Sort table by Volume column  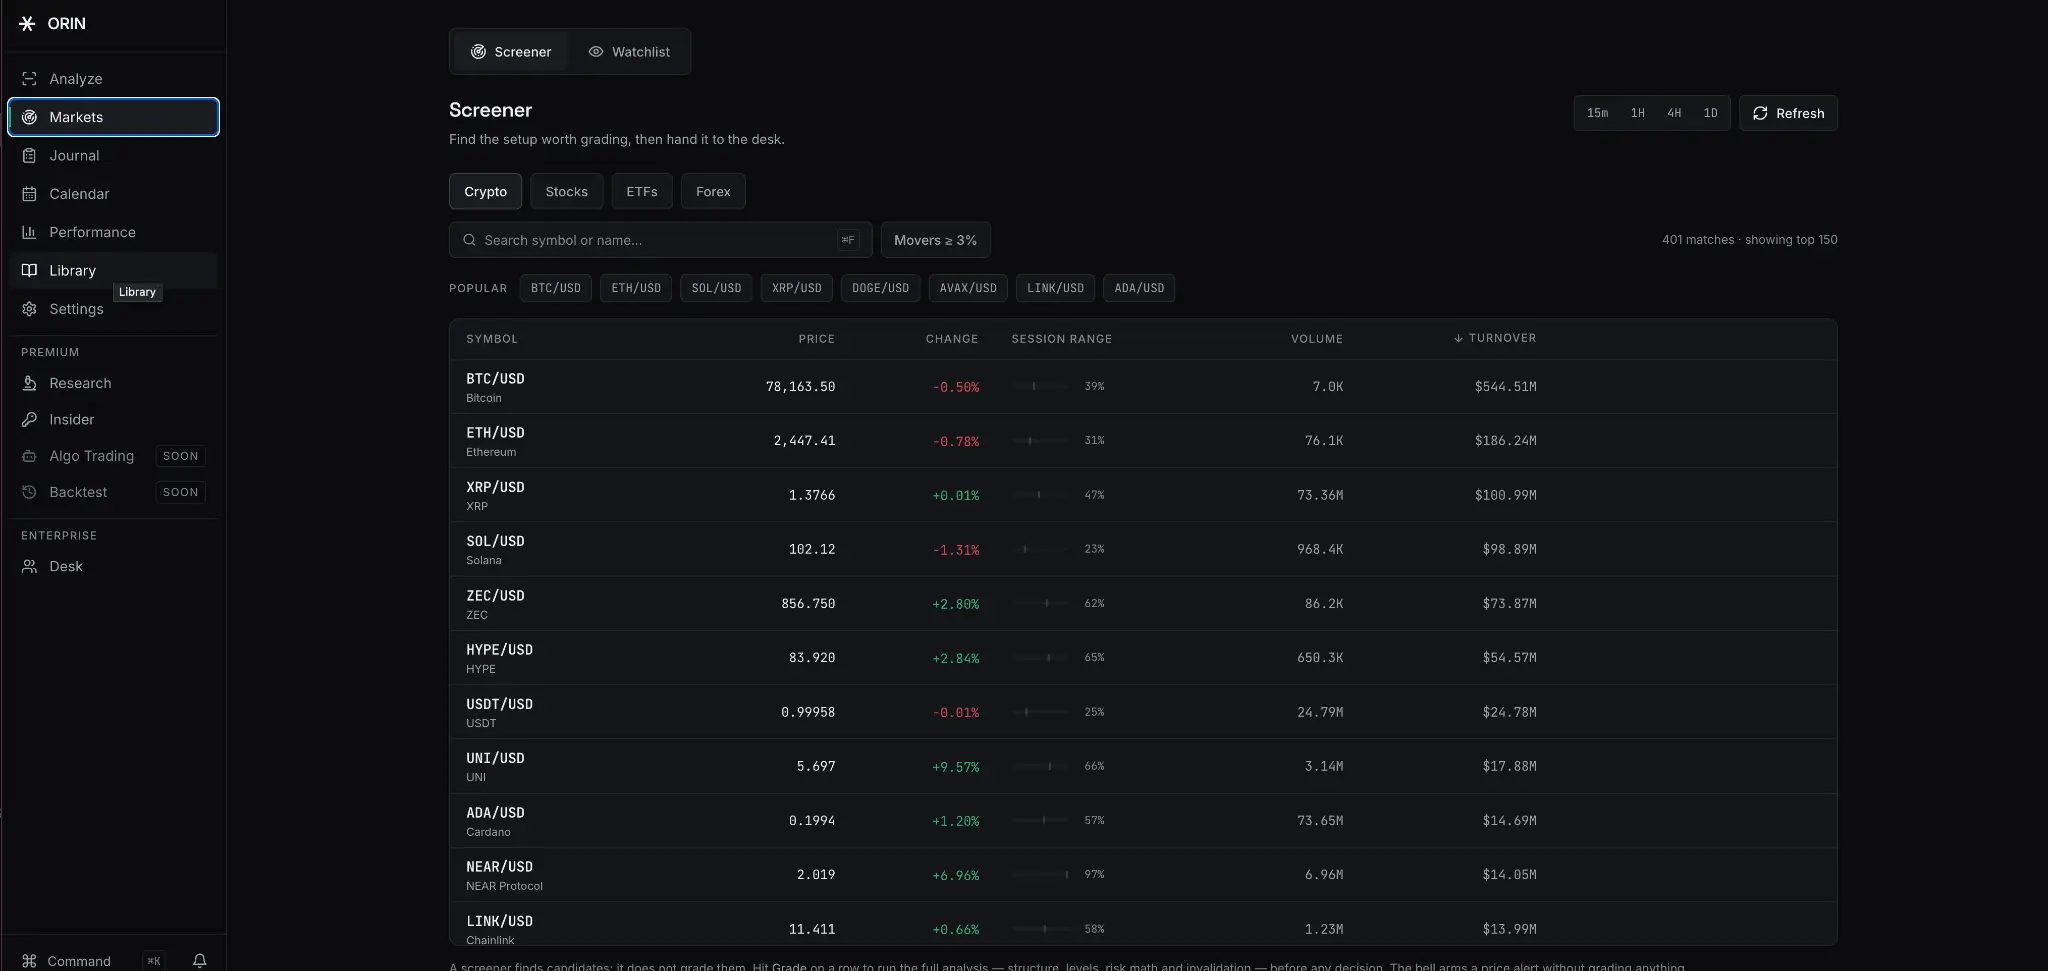tap(1317, 339)
